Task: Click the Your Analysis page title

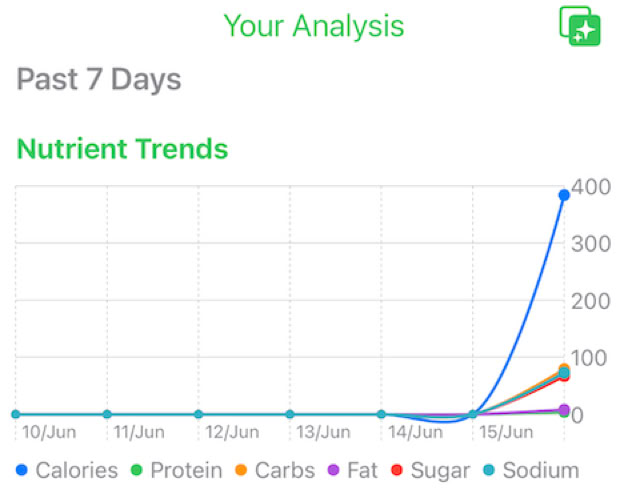Action: click(314, 26)
